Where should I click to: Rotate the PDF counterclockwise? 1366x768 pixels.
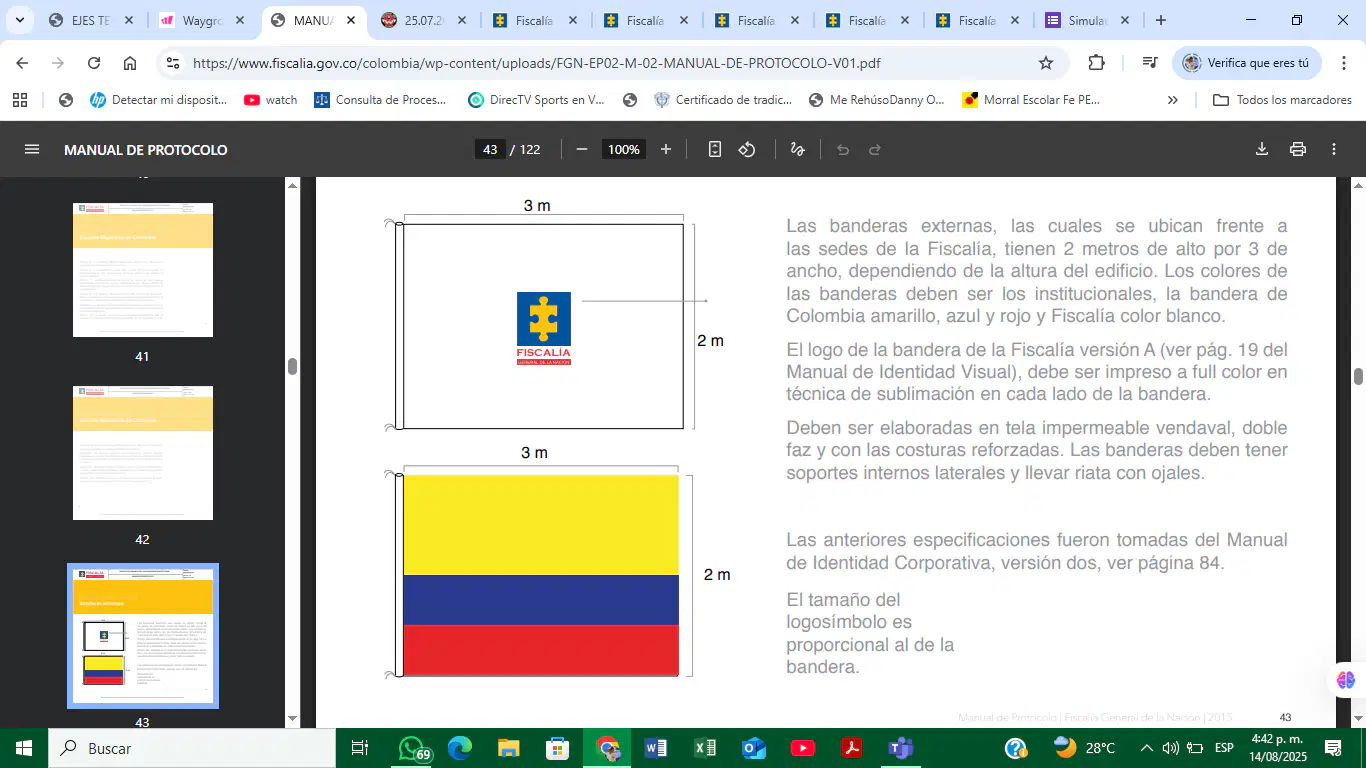[747, 150]
